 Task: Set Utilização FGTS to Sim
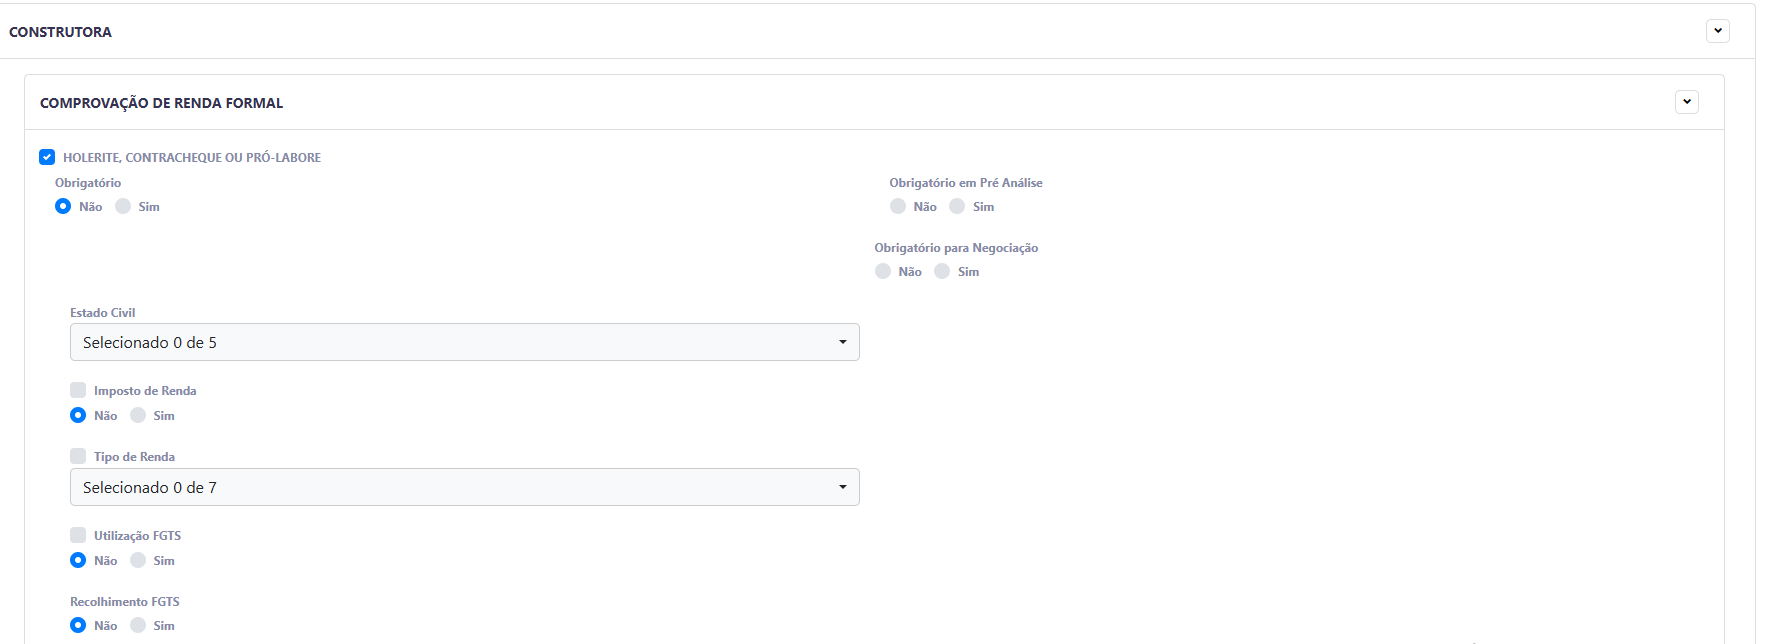click(138, 560)
